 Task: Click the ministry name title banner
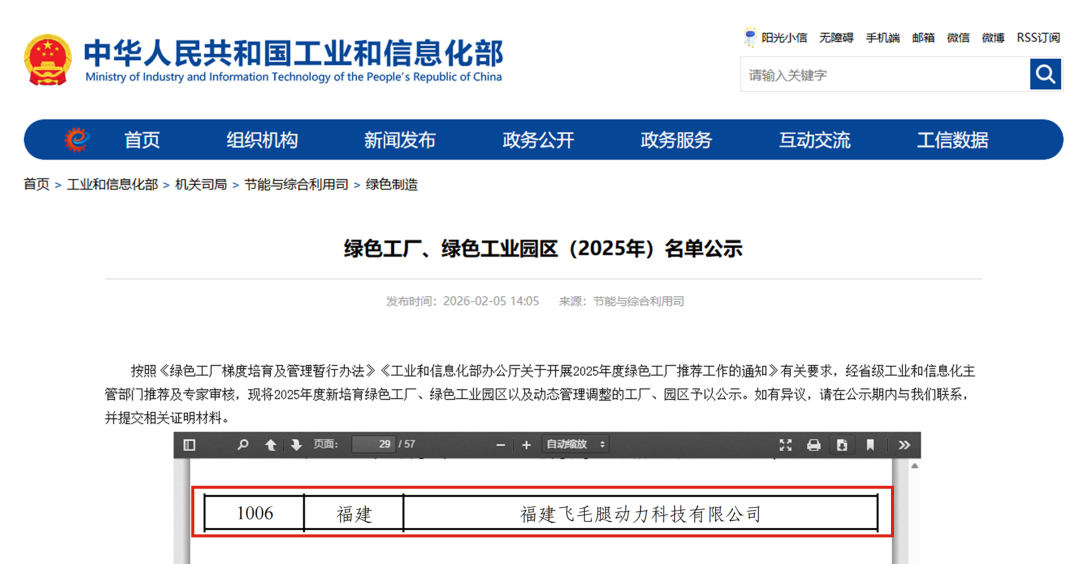293,61
